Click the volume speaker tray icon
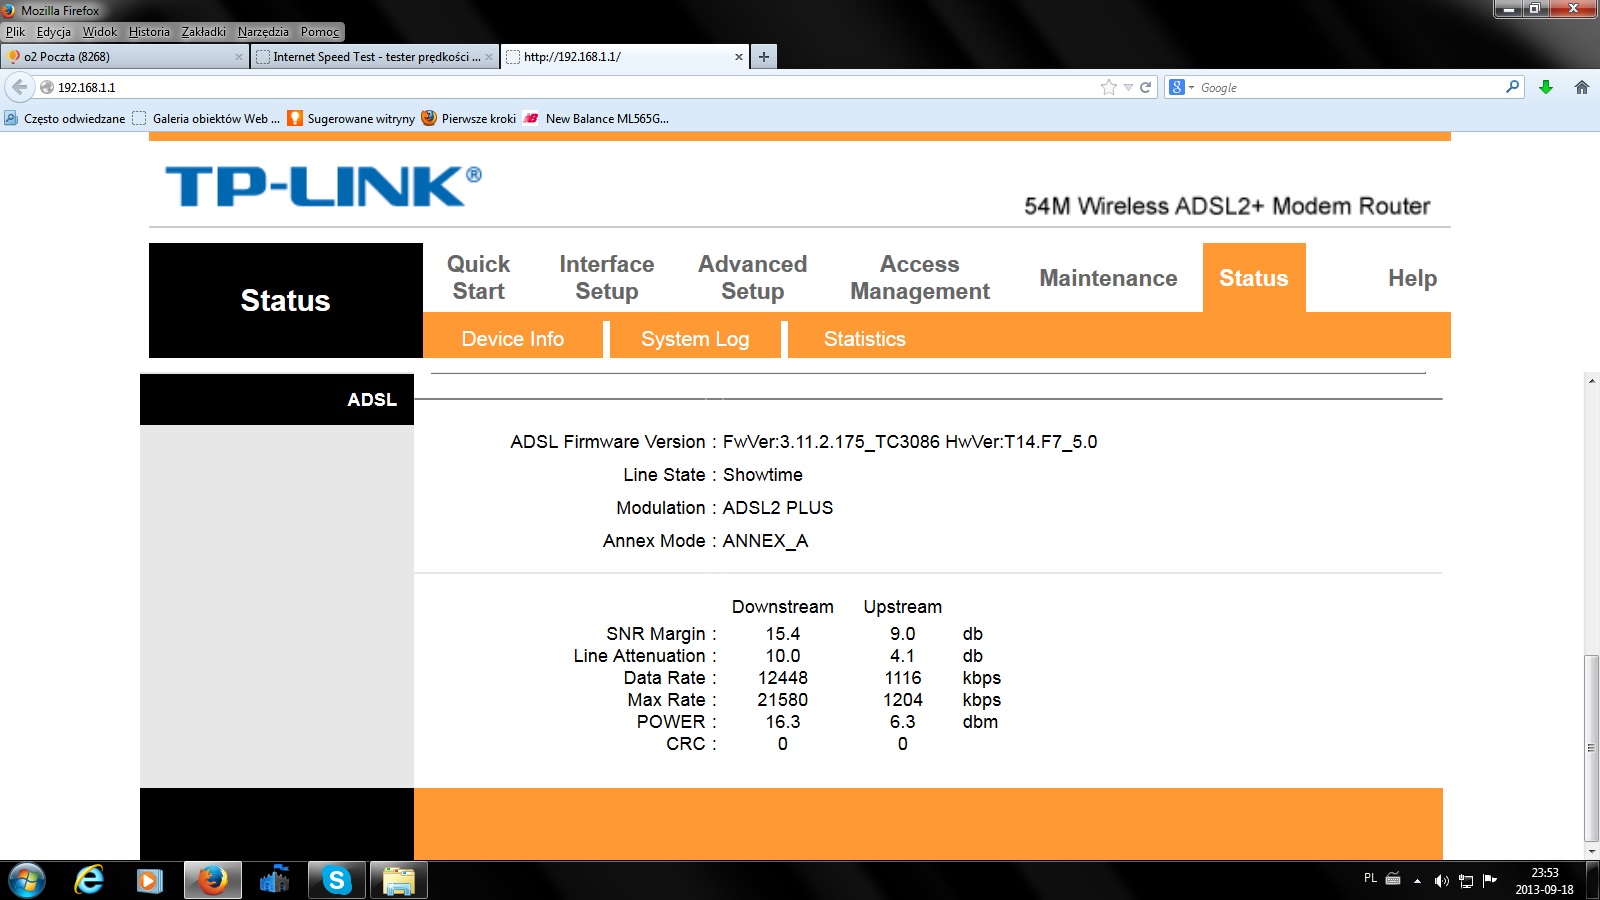1600x900 pixels. [1441, 881]
